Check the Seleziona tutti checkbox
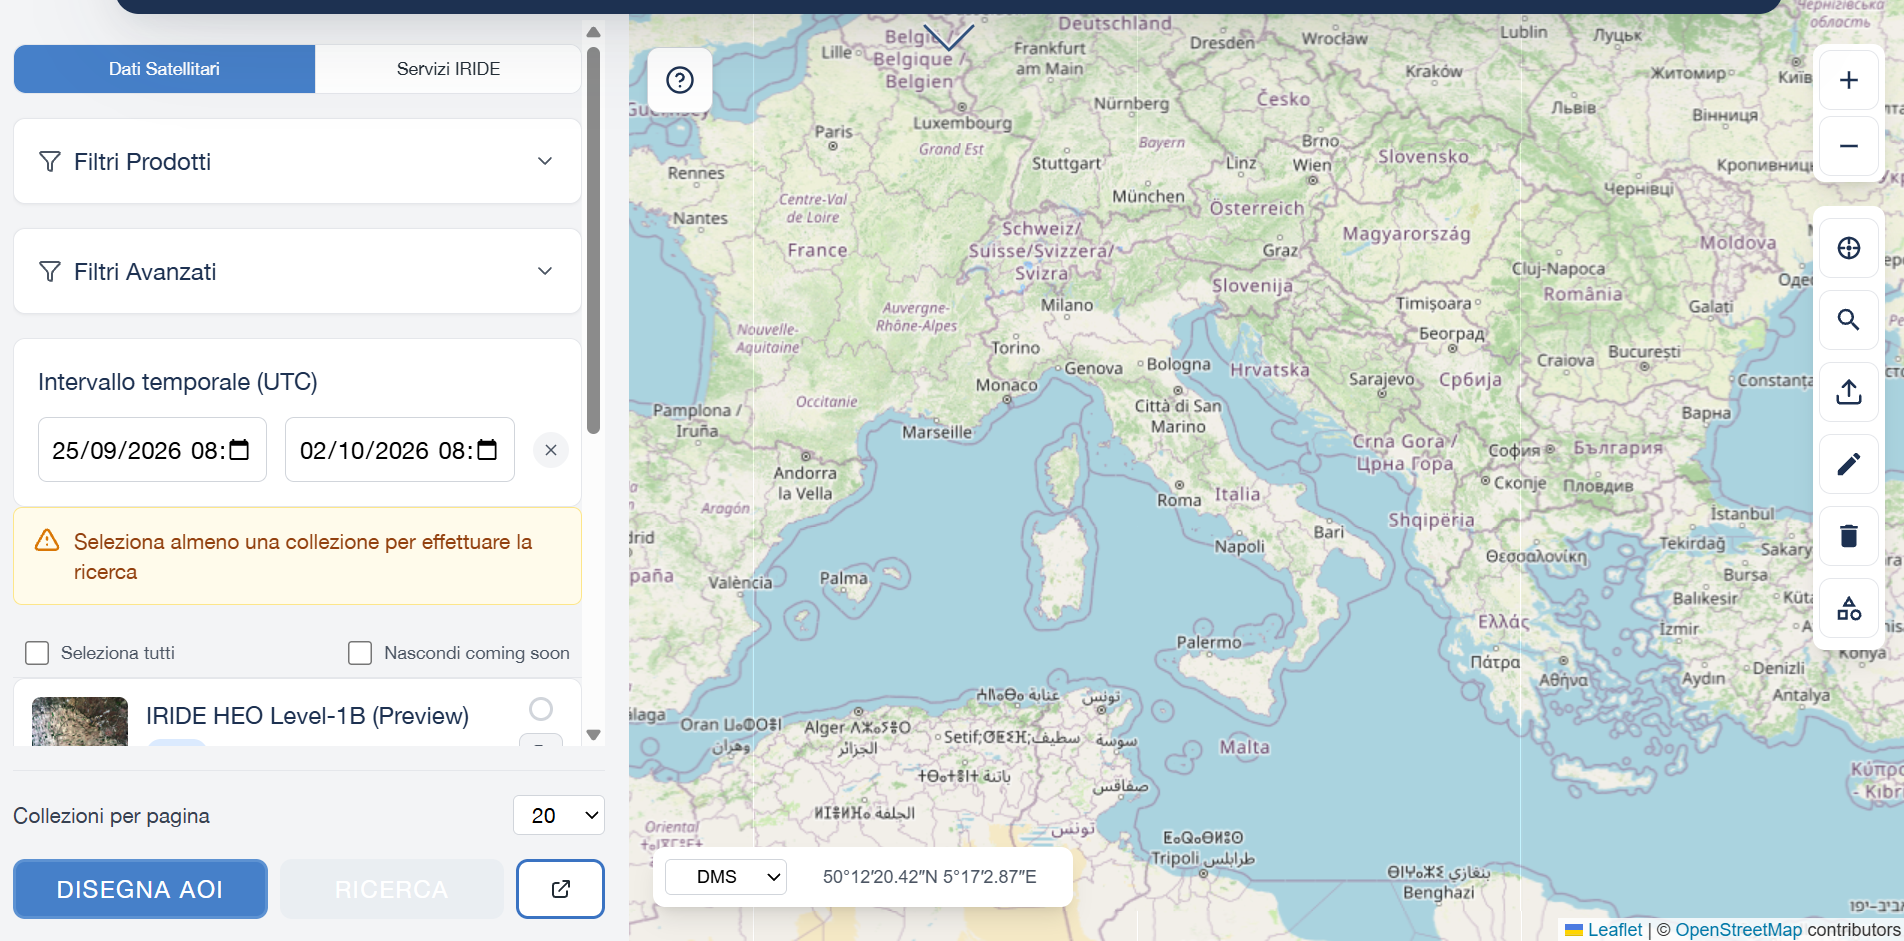Image resolution: width=1904 pixels, height=941 pixels. coord(37,653)
